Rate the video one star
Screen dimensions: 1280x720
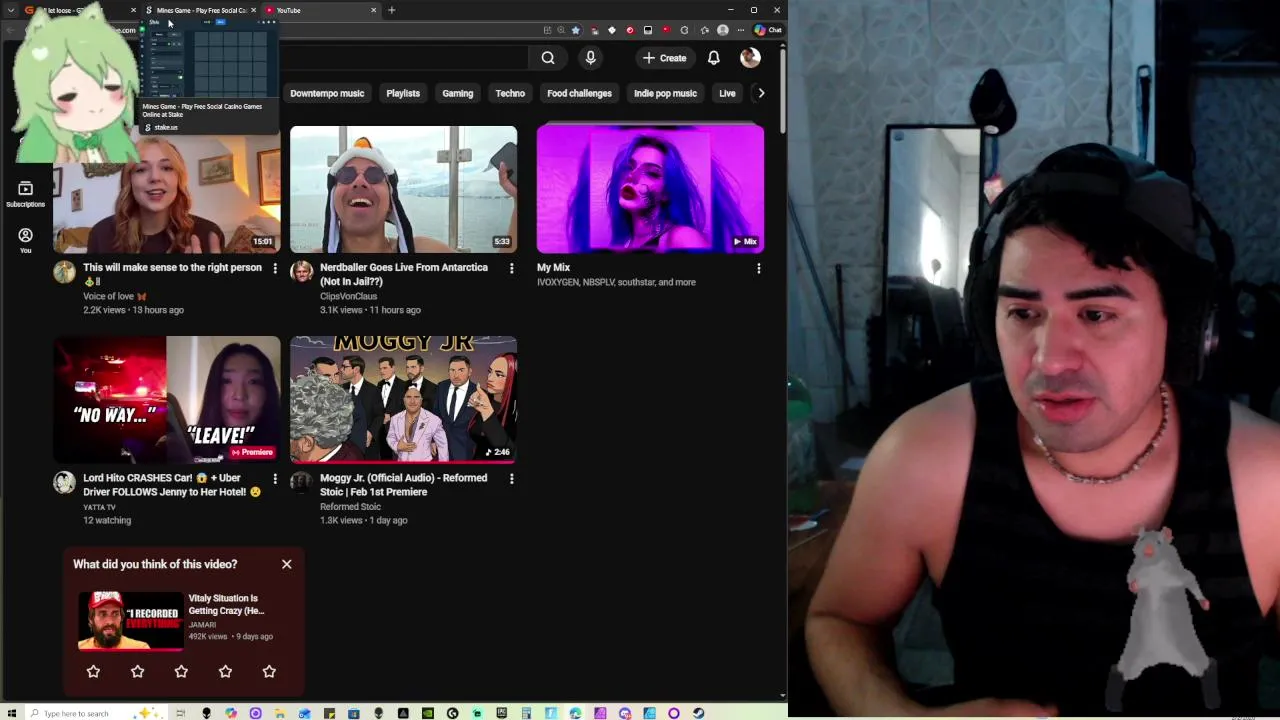[x=93, y=672]
